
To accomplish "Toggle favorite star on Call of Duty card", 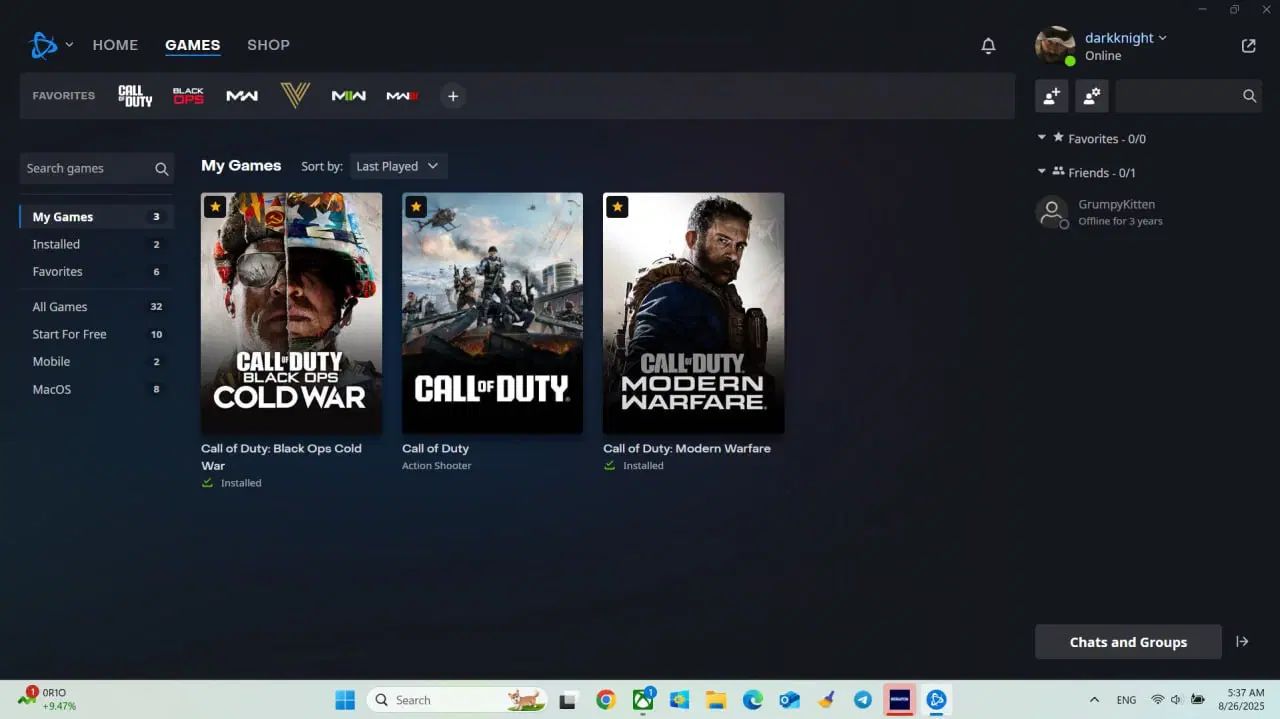I will click(416, 207).
